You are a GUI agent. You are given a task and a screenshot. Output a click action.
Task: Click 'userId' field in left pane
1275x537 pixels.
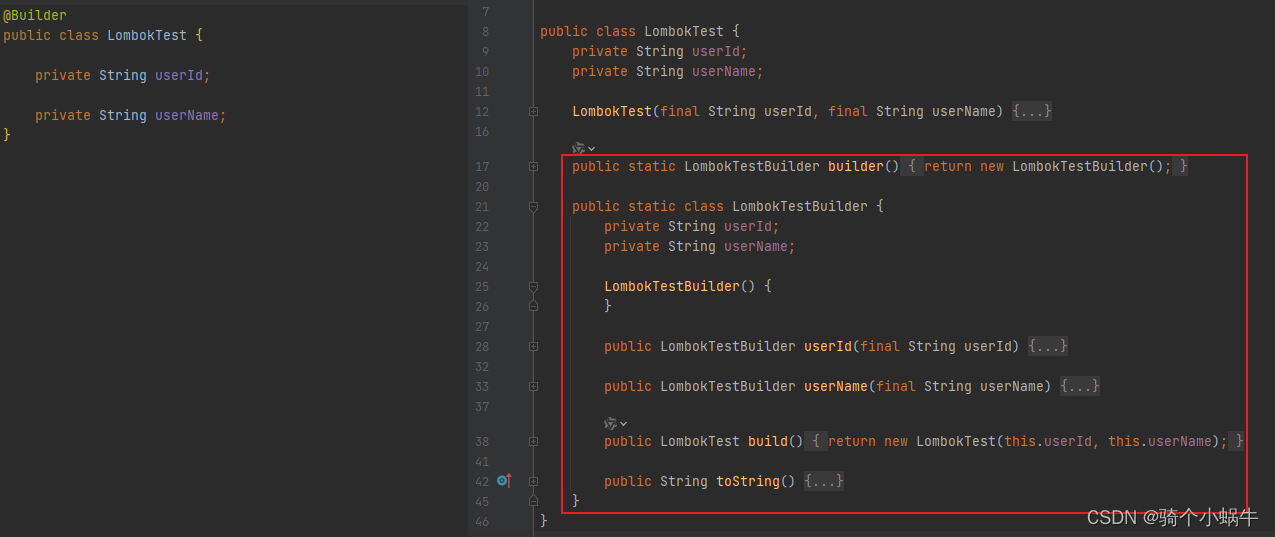tap(179, 75)
